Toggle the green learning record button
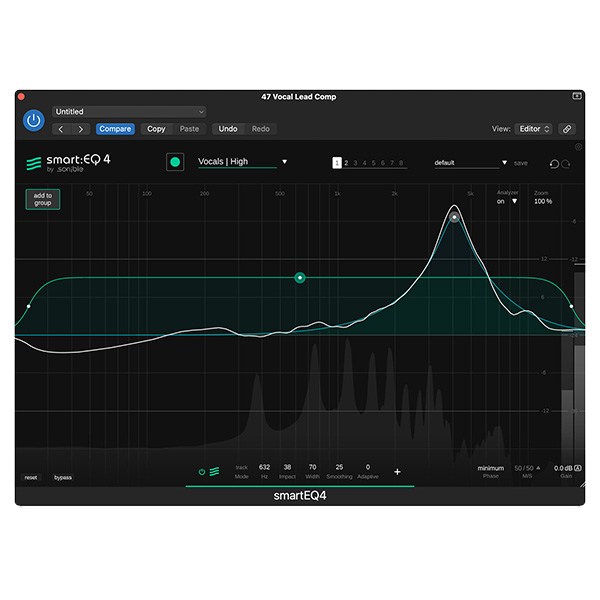This screenshot has height=600, width=600. click(175, 162)
